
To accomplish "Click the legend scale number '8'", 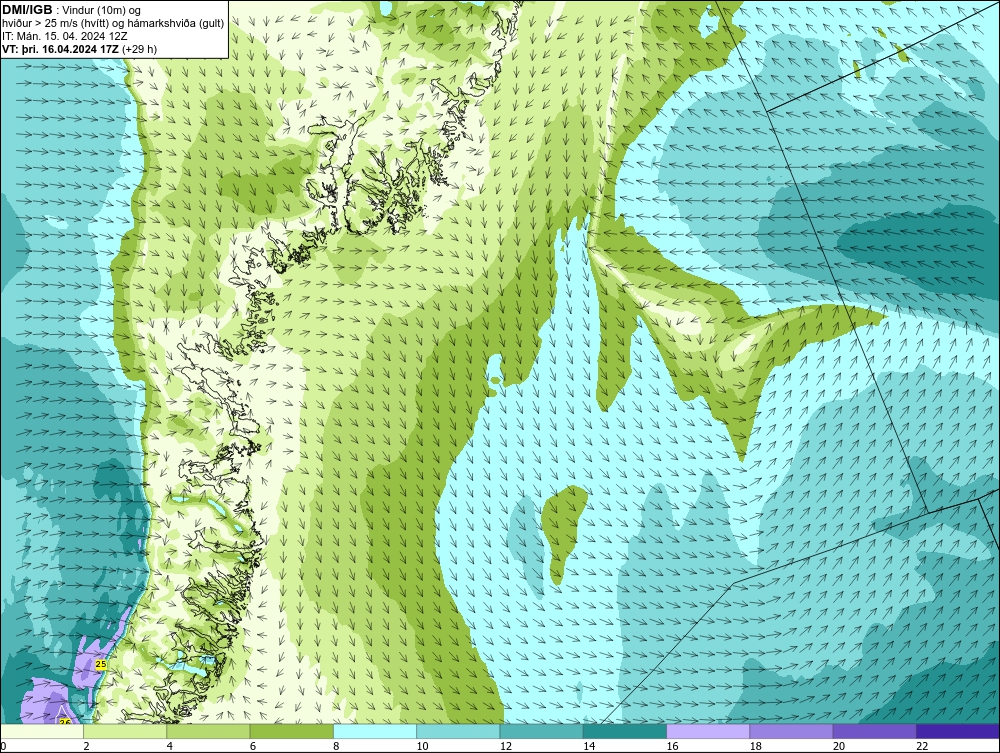I will (336, 747).
